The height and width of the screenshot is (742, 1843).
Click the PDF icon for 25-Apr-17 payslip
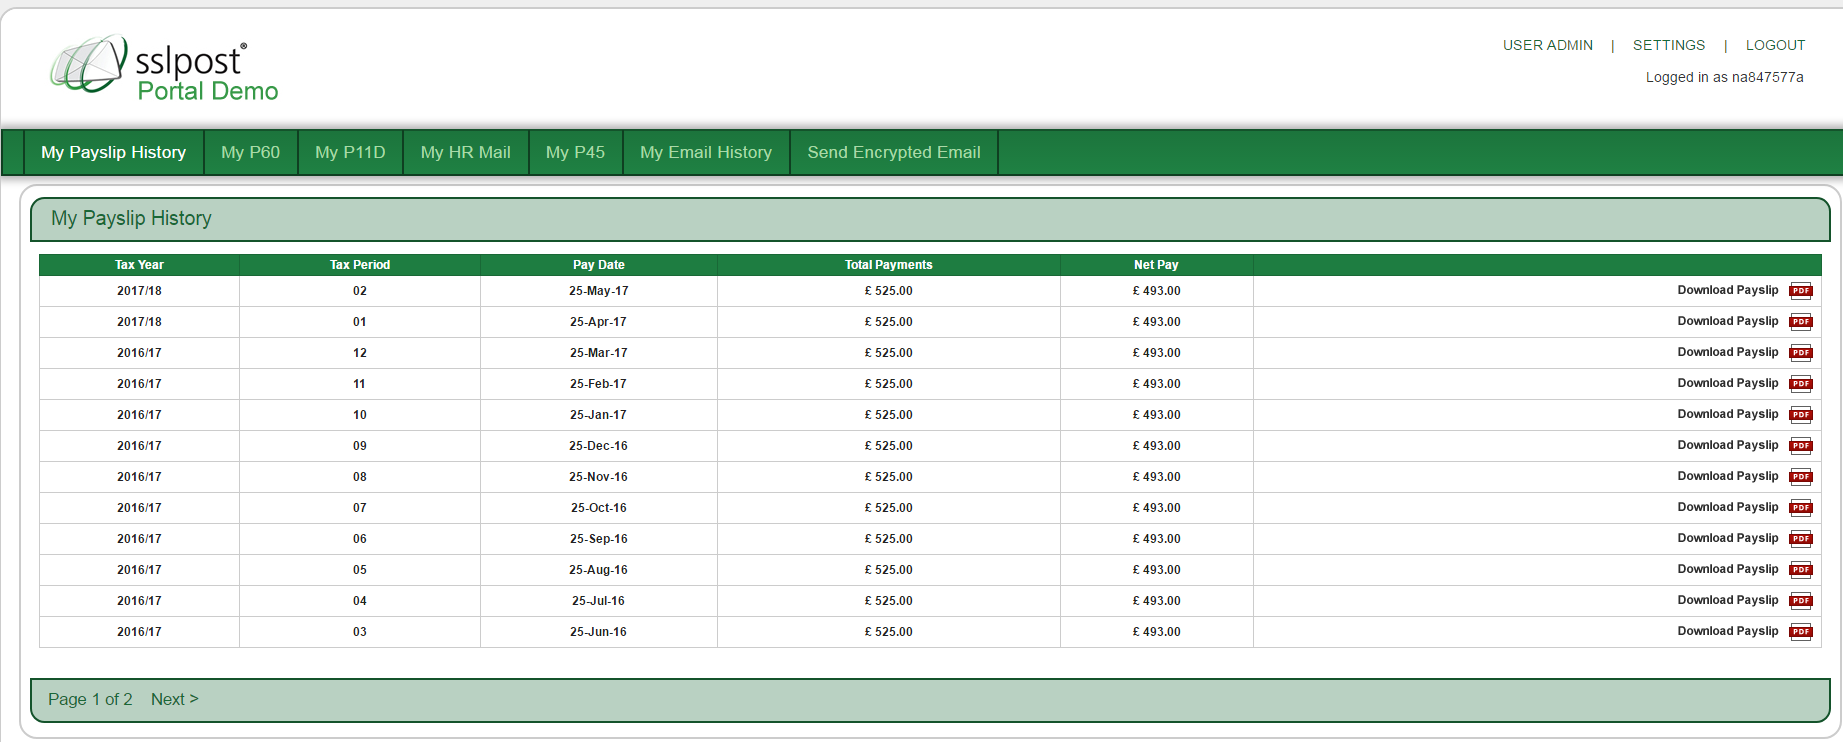[x=1800, y=322]
